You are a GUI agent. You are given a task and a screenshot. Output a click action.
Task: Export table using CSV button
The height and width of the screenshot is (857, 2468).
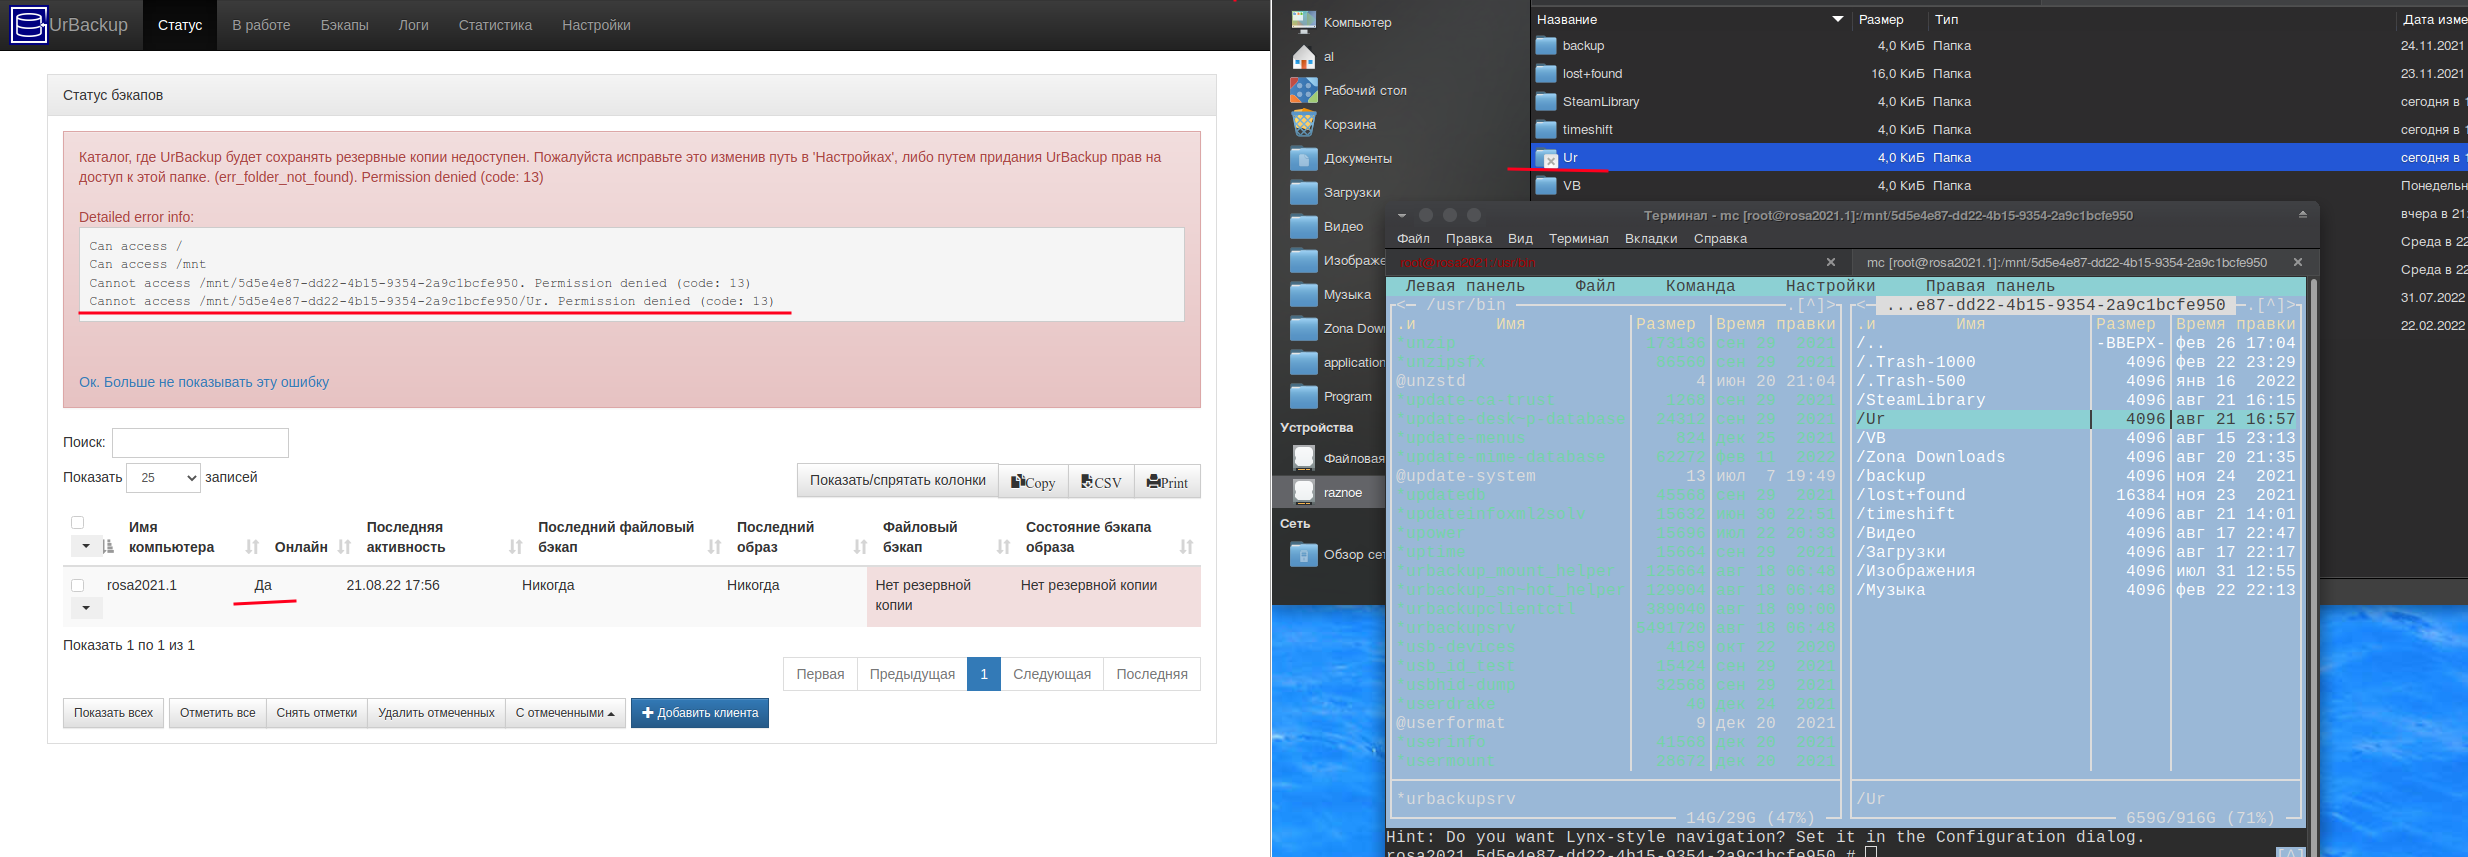point(1101,481)
